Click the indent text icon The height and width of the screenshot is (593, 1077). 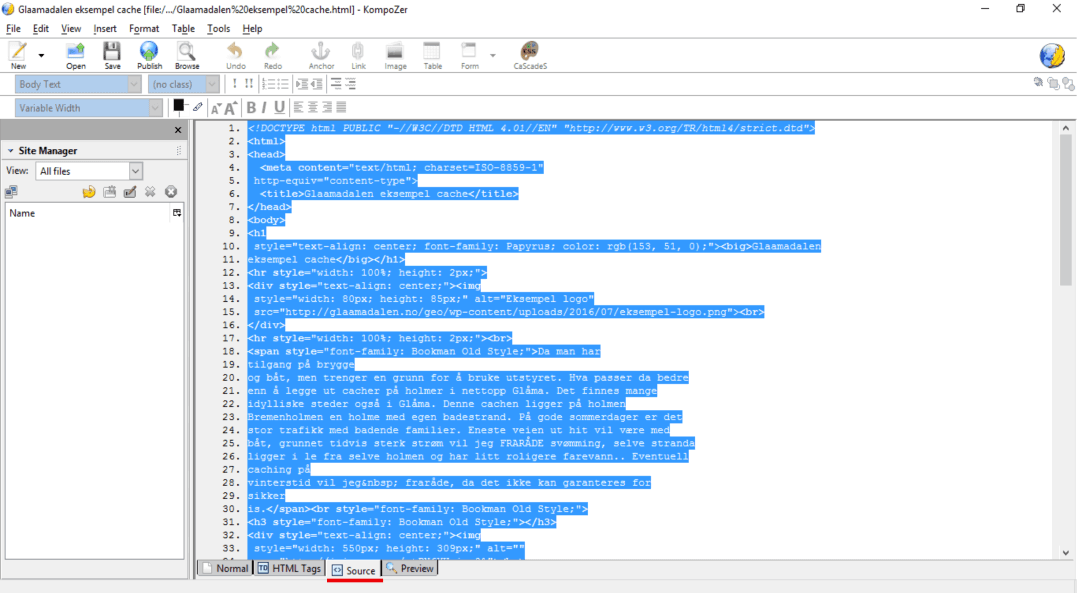pos(302,84)
